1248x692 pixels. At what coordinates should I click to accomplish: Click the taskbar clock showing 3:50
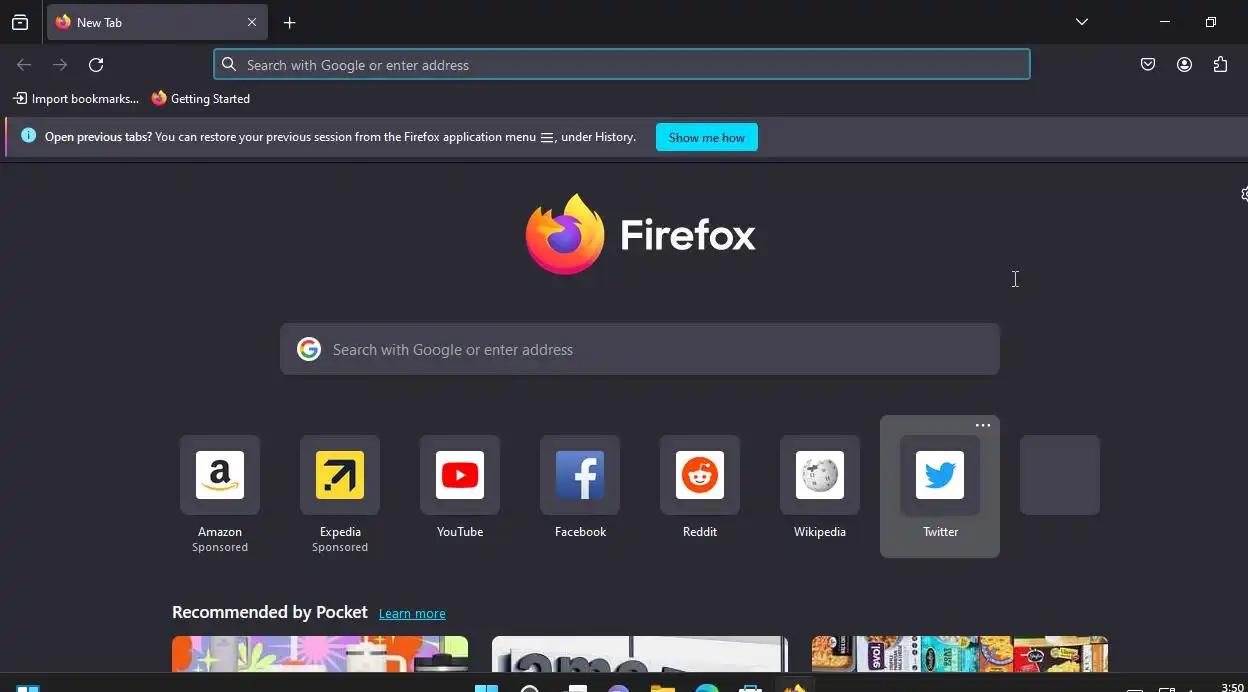click(1232, 686)
